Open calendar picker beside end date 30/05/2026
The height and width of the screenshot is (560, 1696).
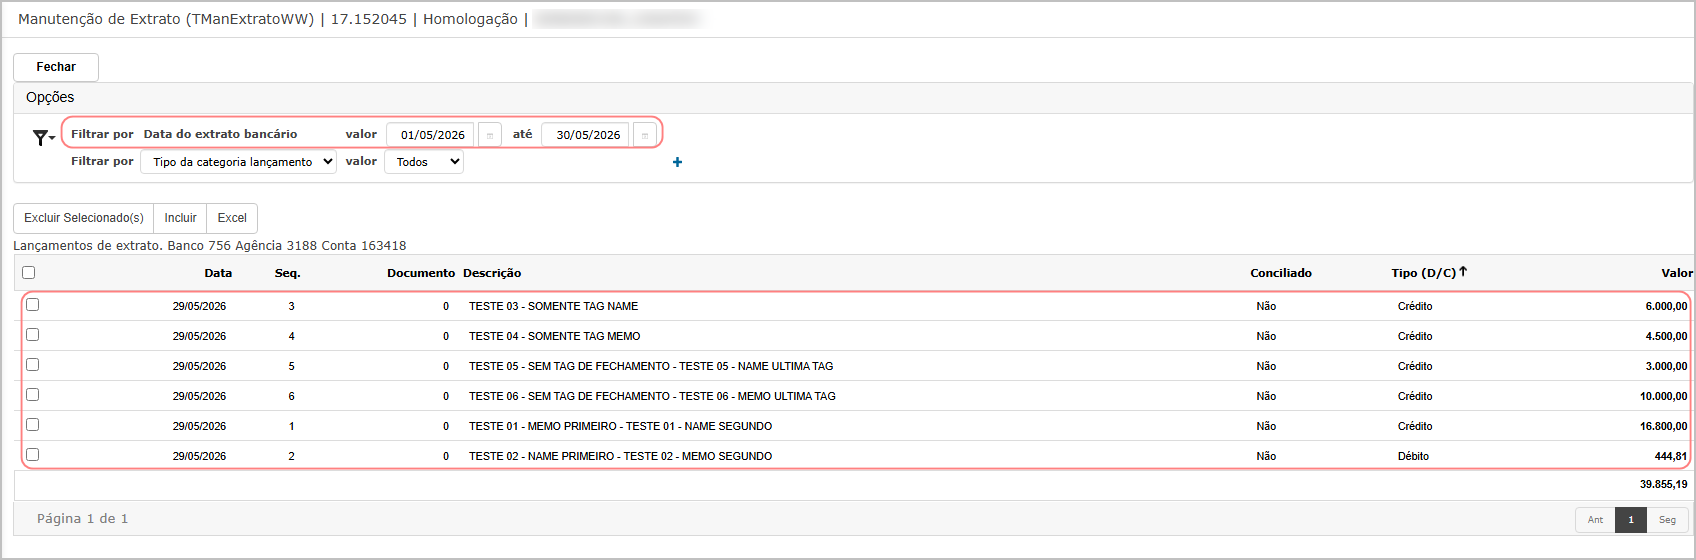(x=645, y=135)
